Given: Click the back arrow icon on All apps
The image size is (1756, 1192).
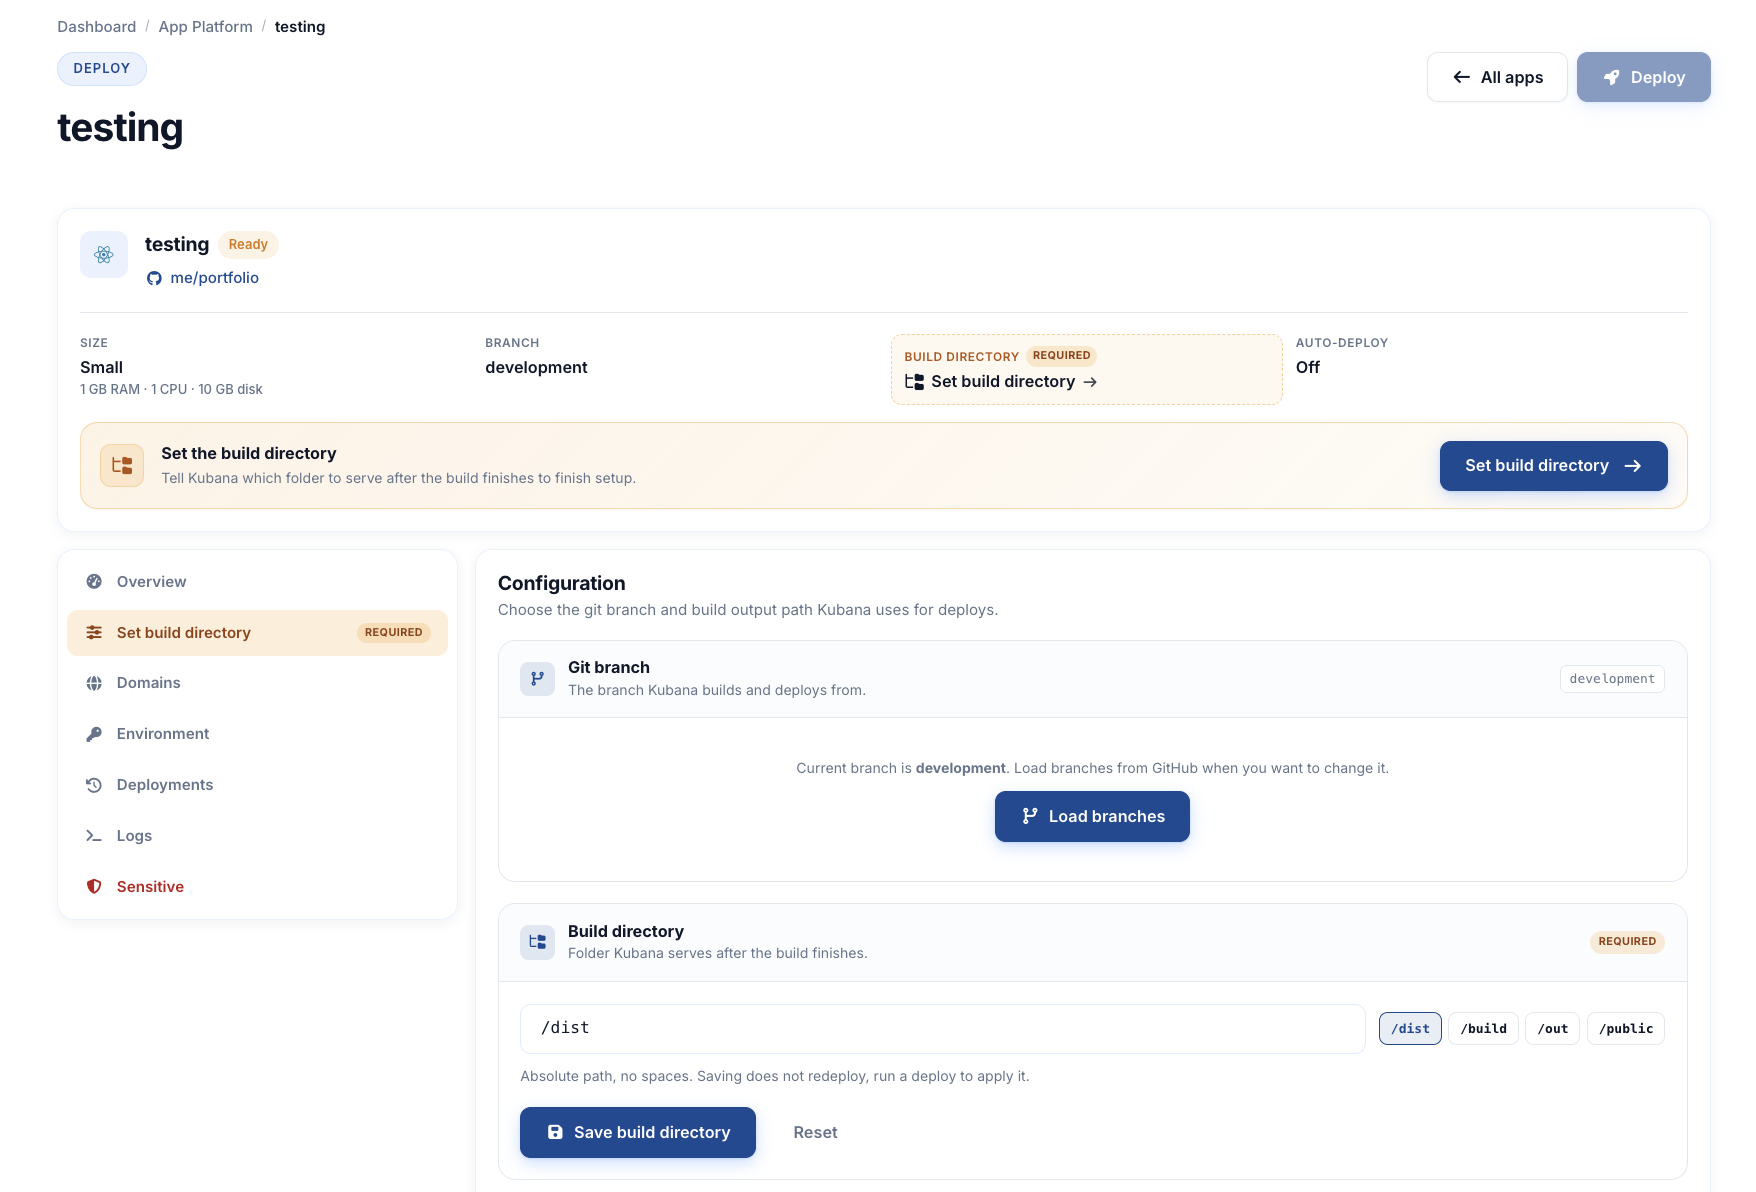Looking at the screenshot, I should click(x=1461, y=77).
